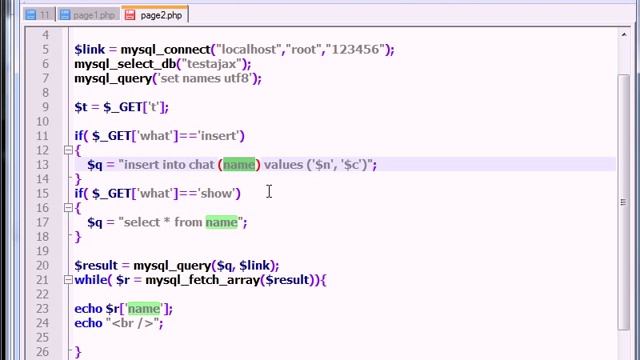Image resolution: width=640 pixels, height=360 pixels.
Task: Click the highlighted 'name' in line 13
Action: point(239,164)
